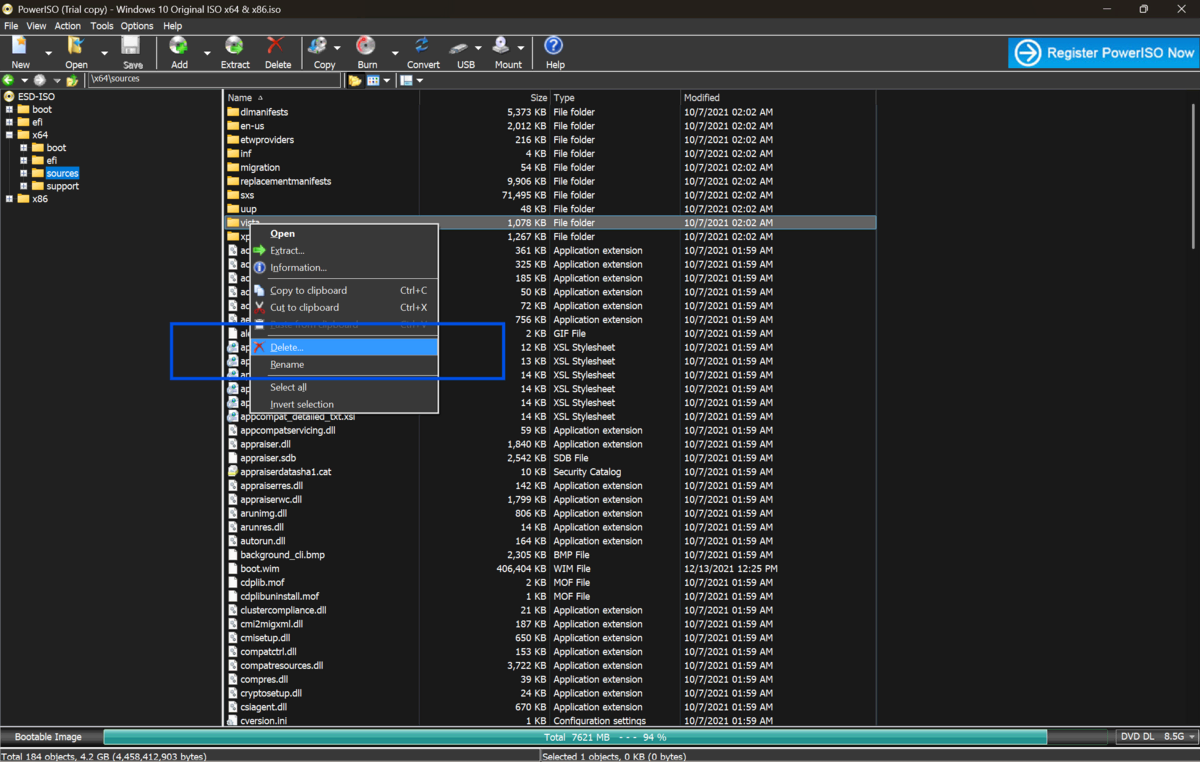Image resolution: width=1200 pixels, height=762 pixels.
Task: Select Rename from the context menu
Action: coord(287,365)
